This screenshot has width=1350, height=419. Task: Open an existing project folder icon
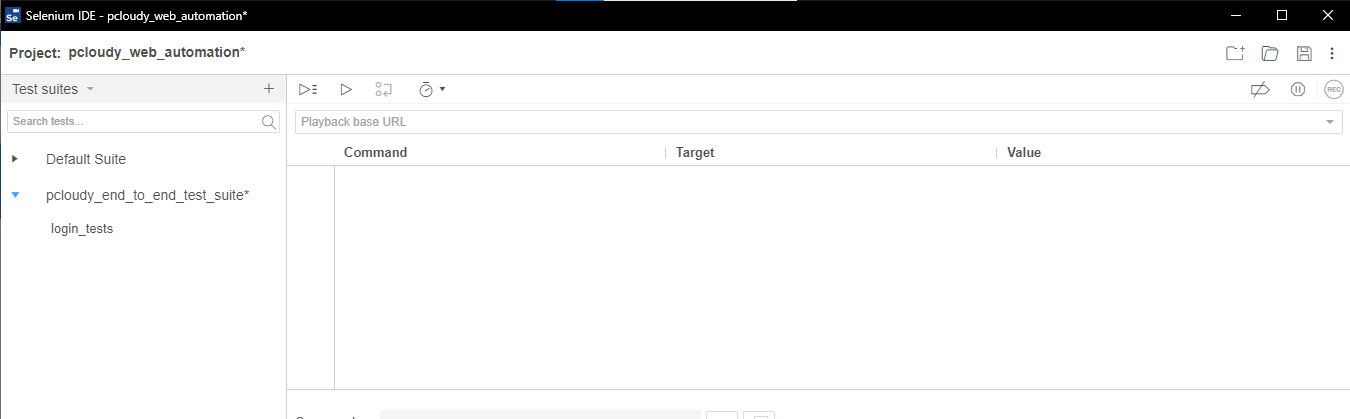click(x=1270, y=53)
